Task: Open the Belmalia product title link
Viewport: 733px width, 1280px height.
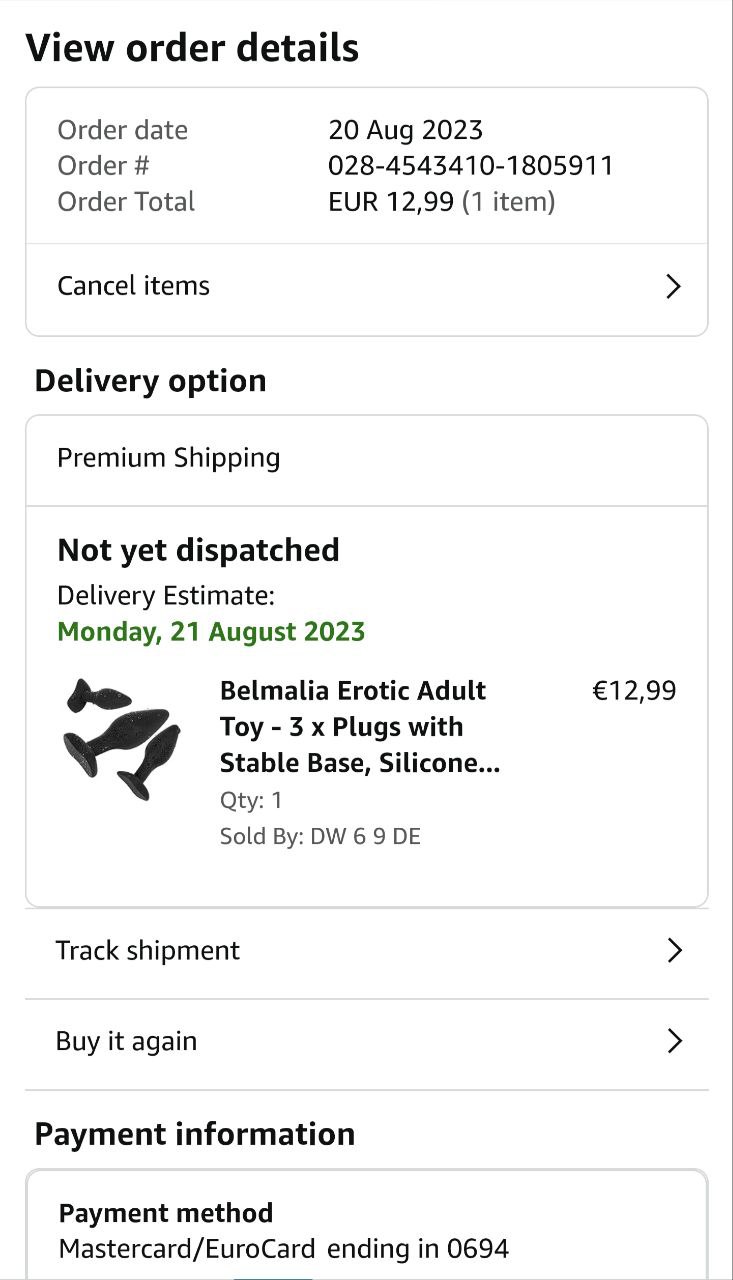Action: point(360,727)
